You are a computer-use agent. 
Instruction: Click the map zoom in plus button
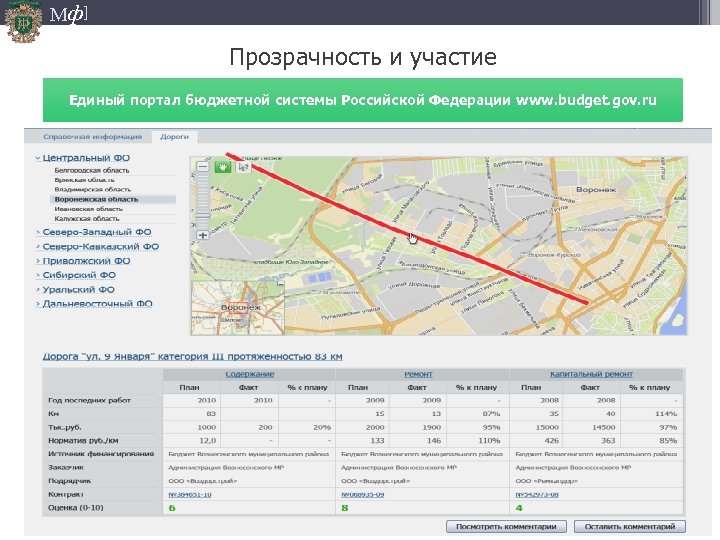click(202, 235)
